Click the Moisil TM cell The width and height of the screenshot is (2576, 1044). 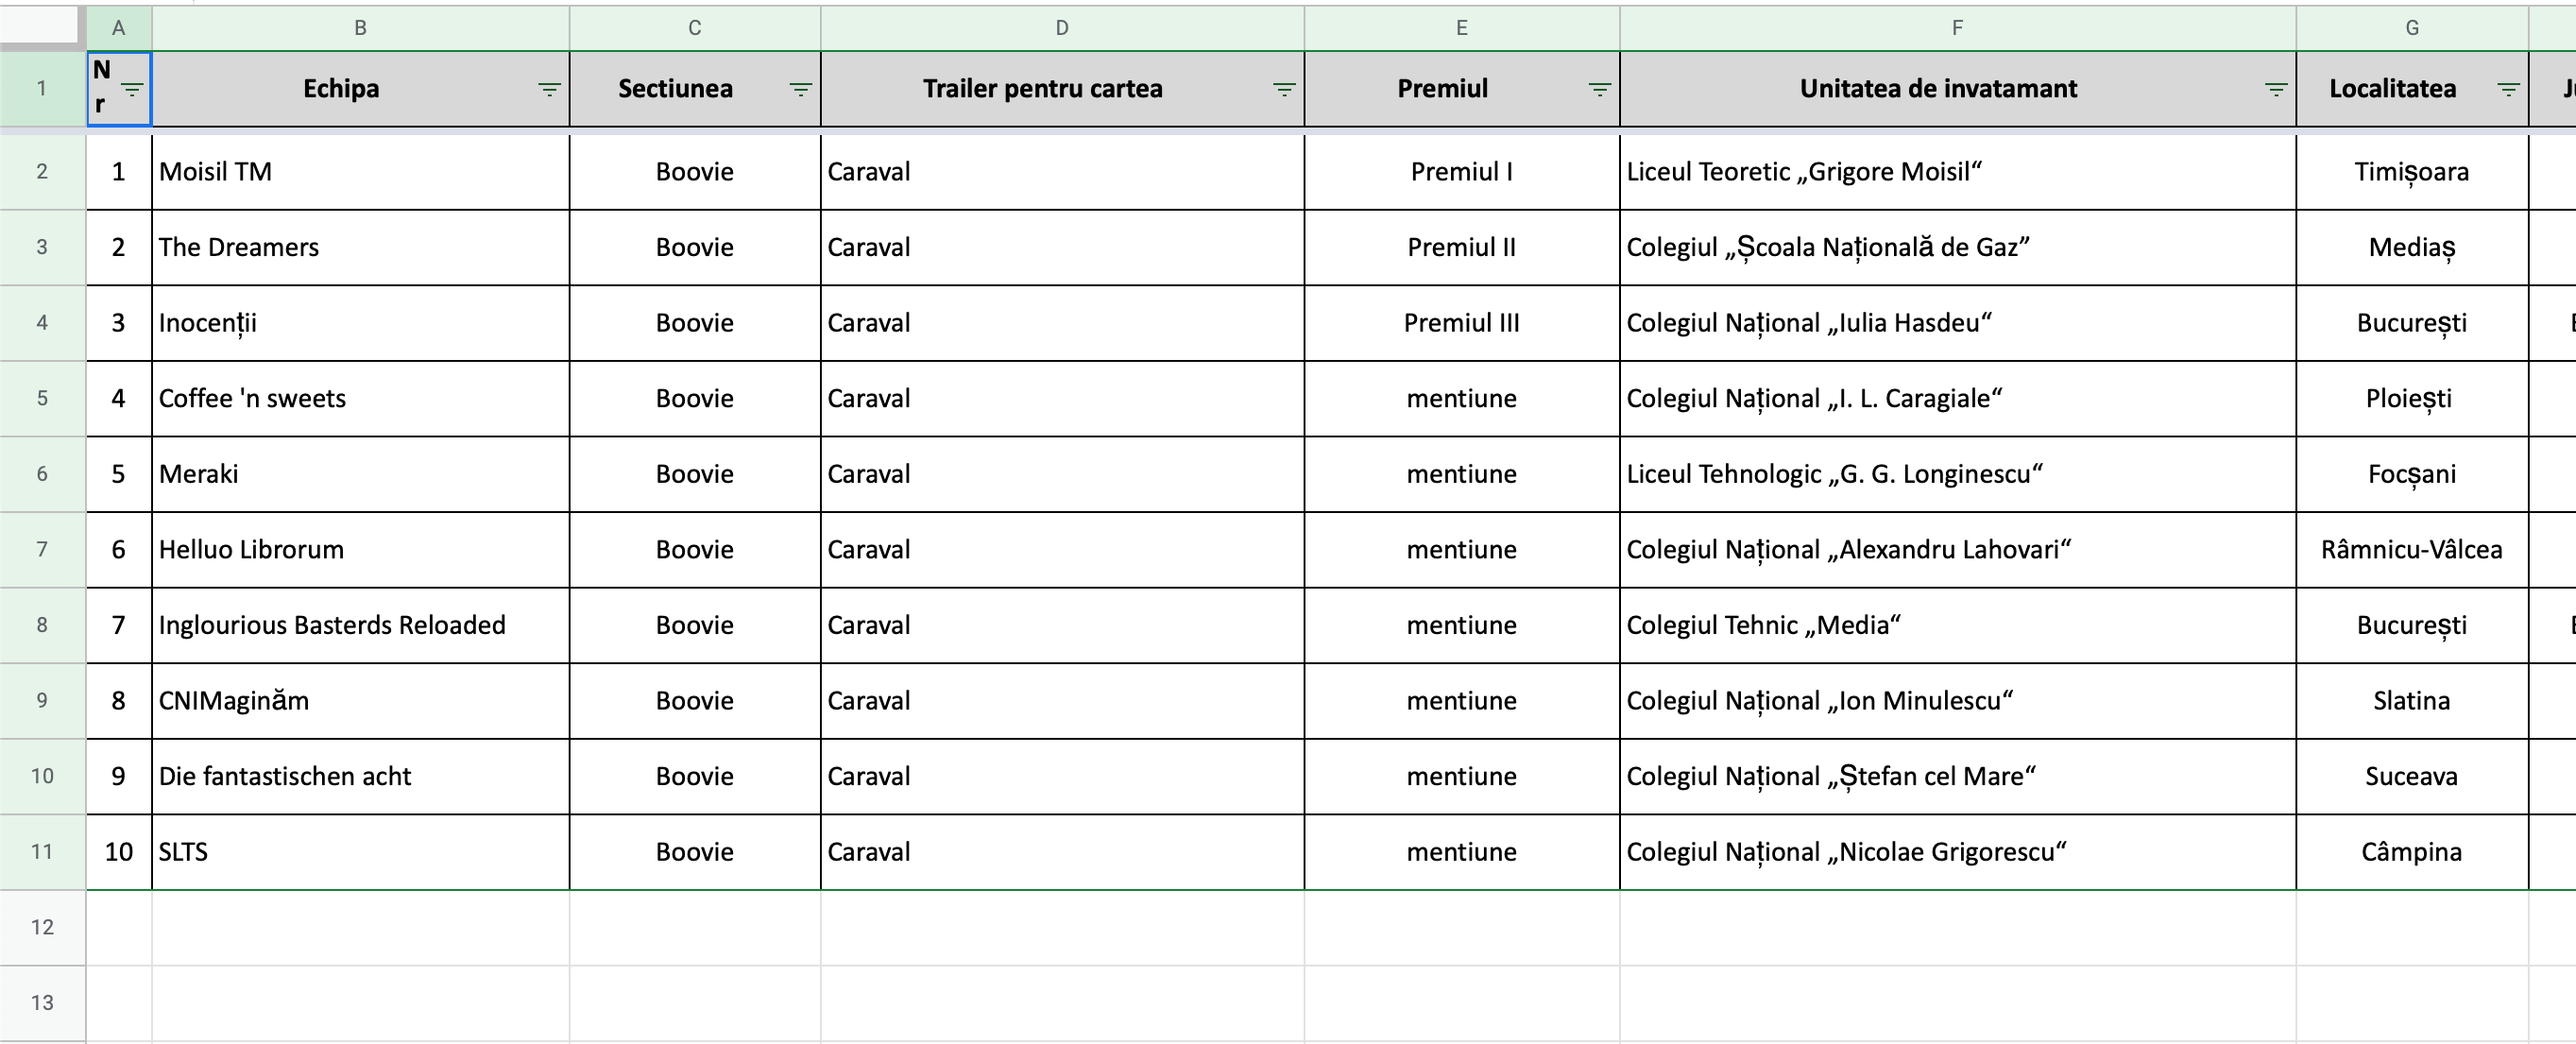pos(361,172)
